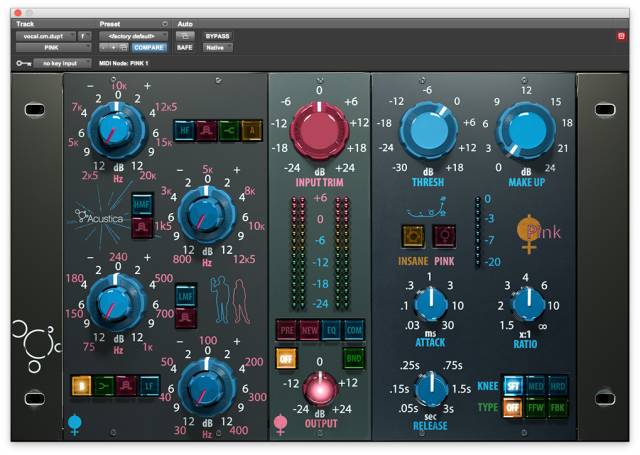Click the HF band 10k gain knob
This screenshot has width=640, height=455.
point(117,131)
